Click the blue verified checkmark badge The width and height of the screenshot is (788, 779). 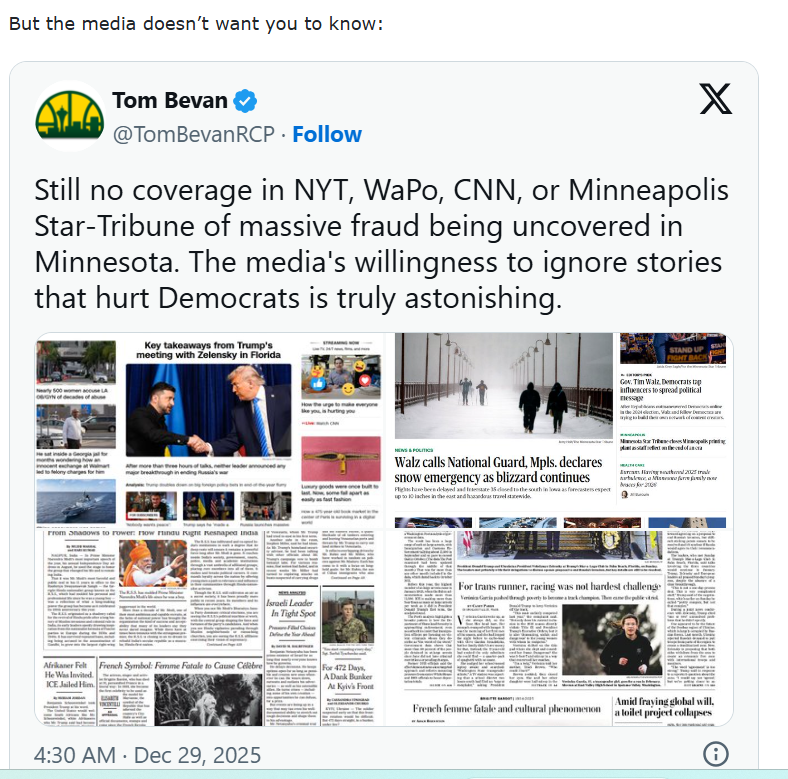[x=245, y=101]
